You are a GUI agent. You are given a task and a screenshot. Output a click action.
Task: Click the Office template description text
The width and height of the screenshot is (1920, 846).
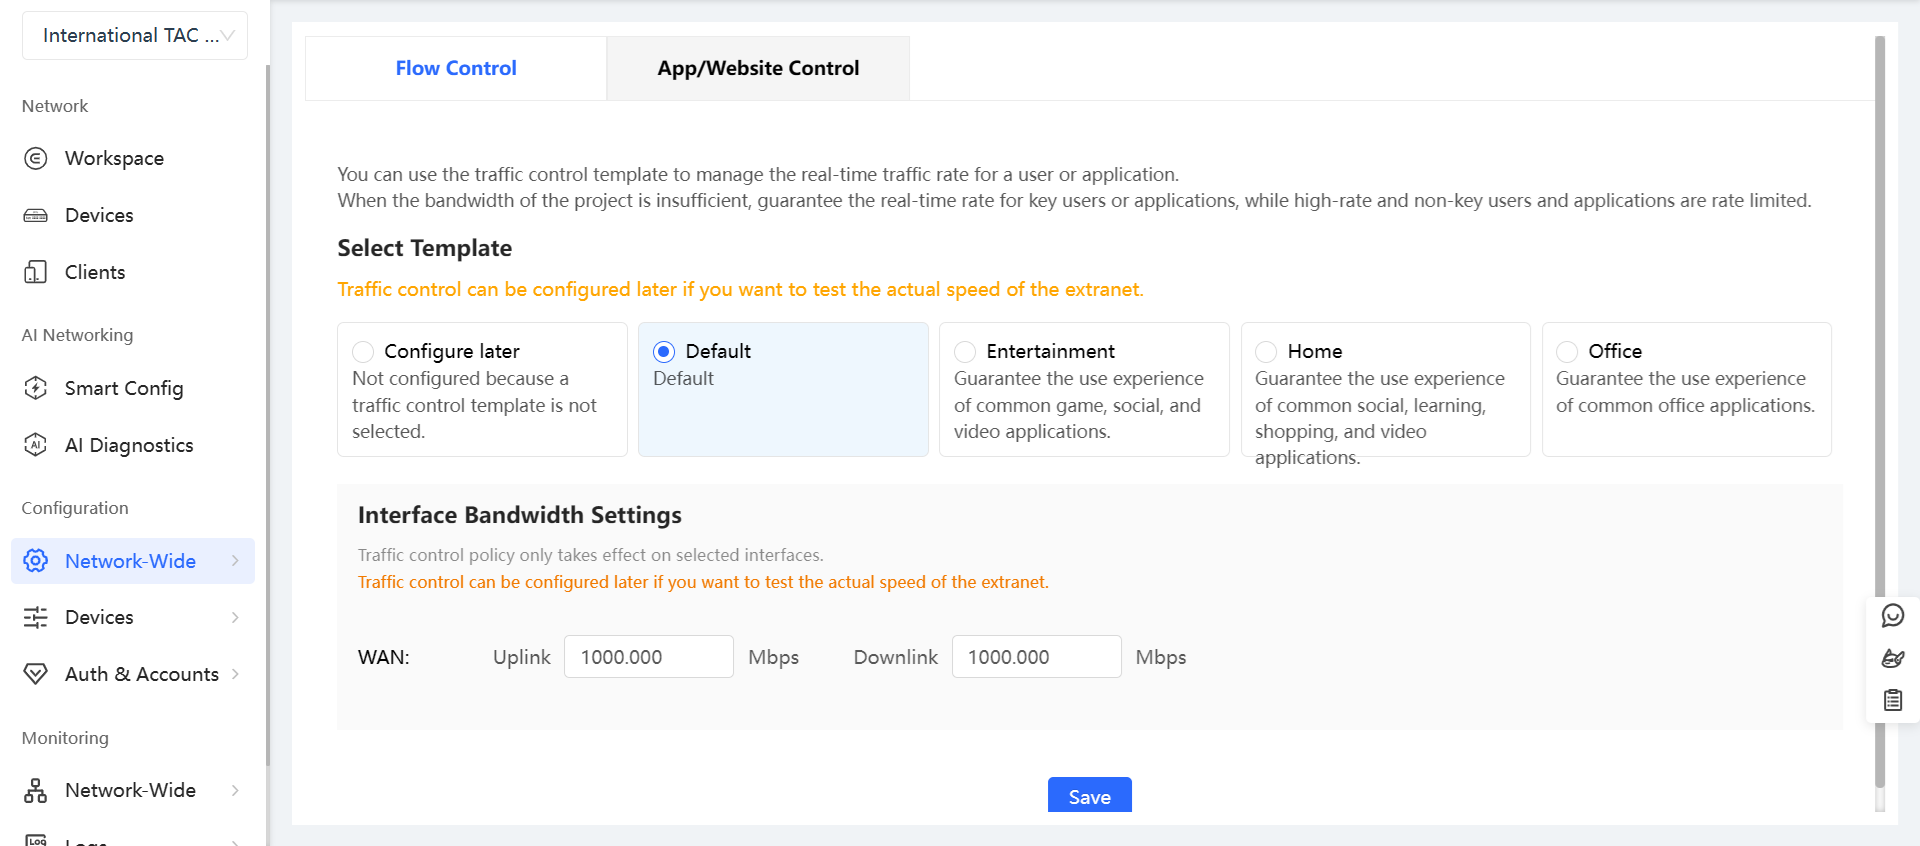pos(1685,392)
